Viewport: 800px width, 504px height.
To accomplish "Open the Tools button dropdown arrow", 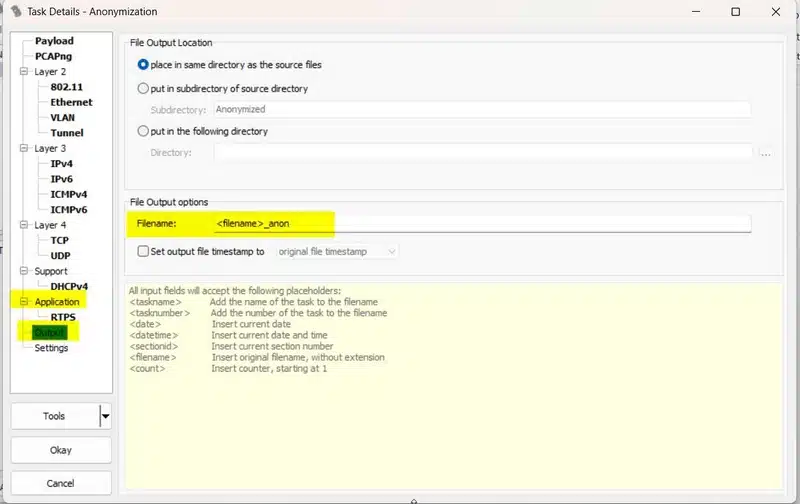I will coord(105,416).
